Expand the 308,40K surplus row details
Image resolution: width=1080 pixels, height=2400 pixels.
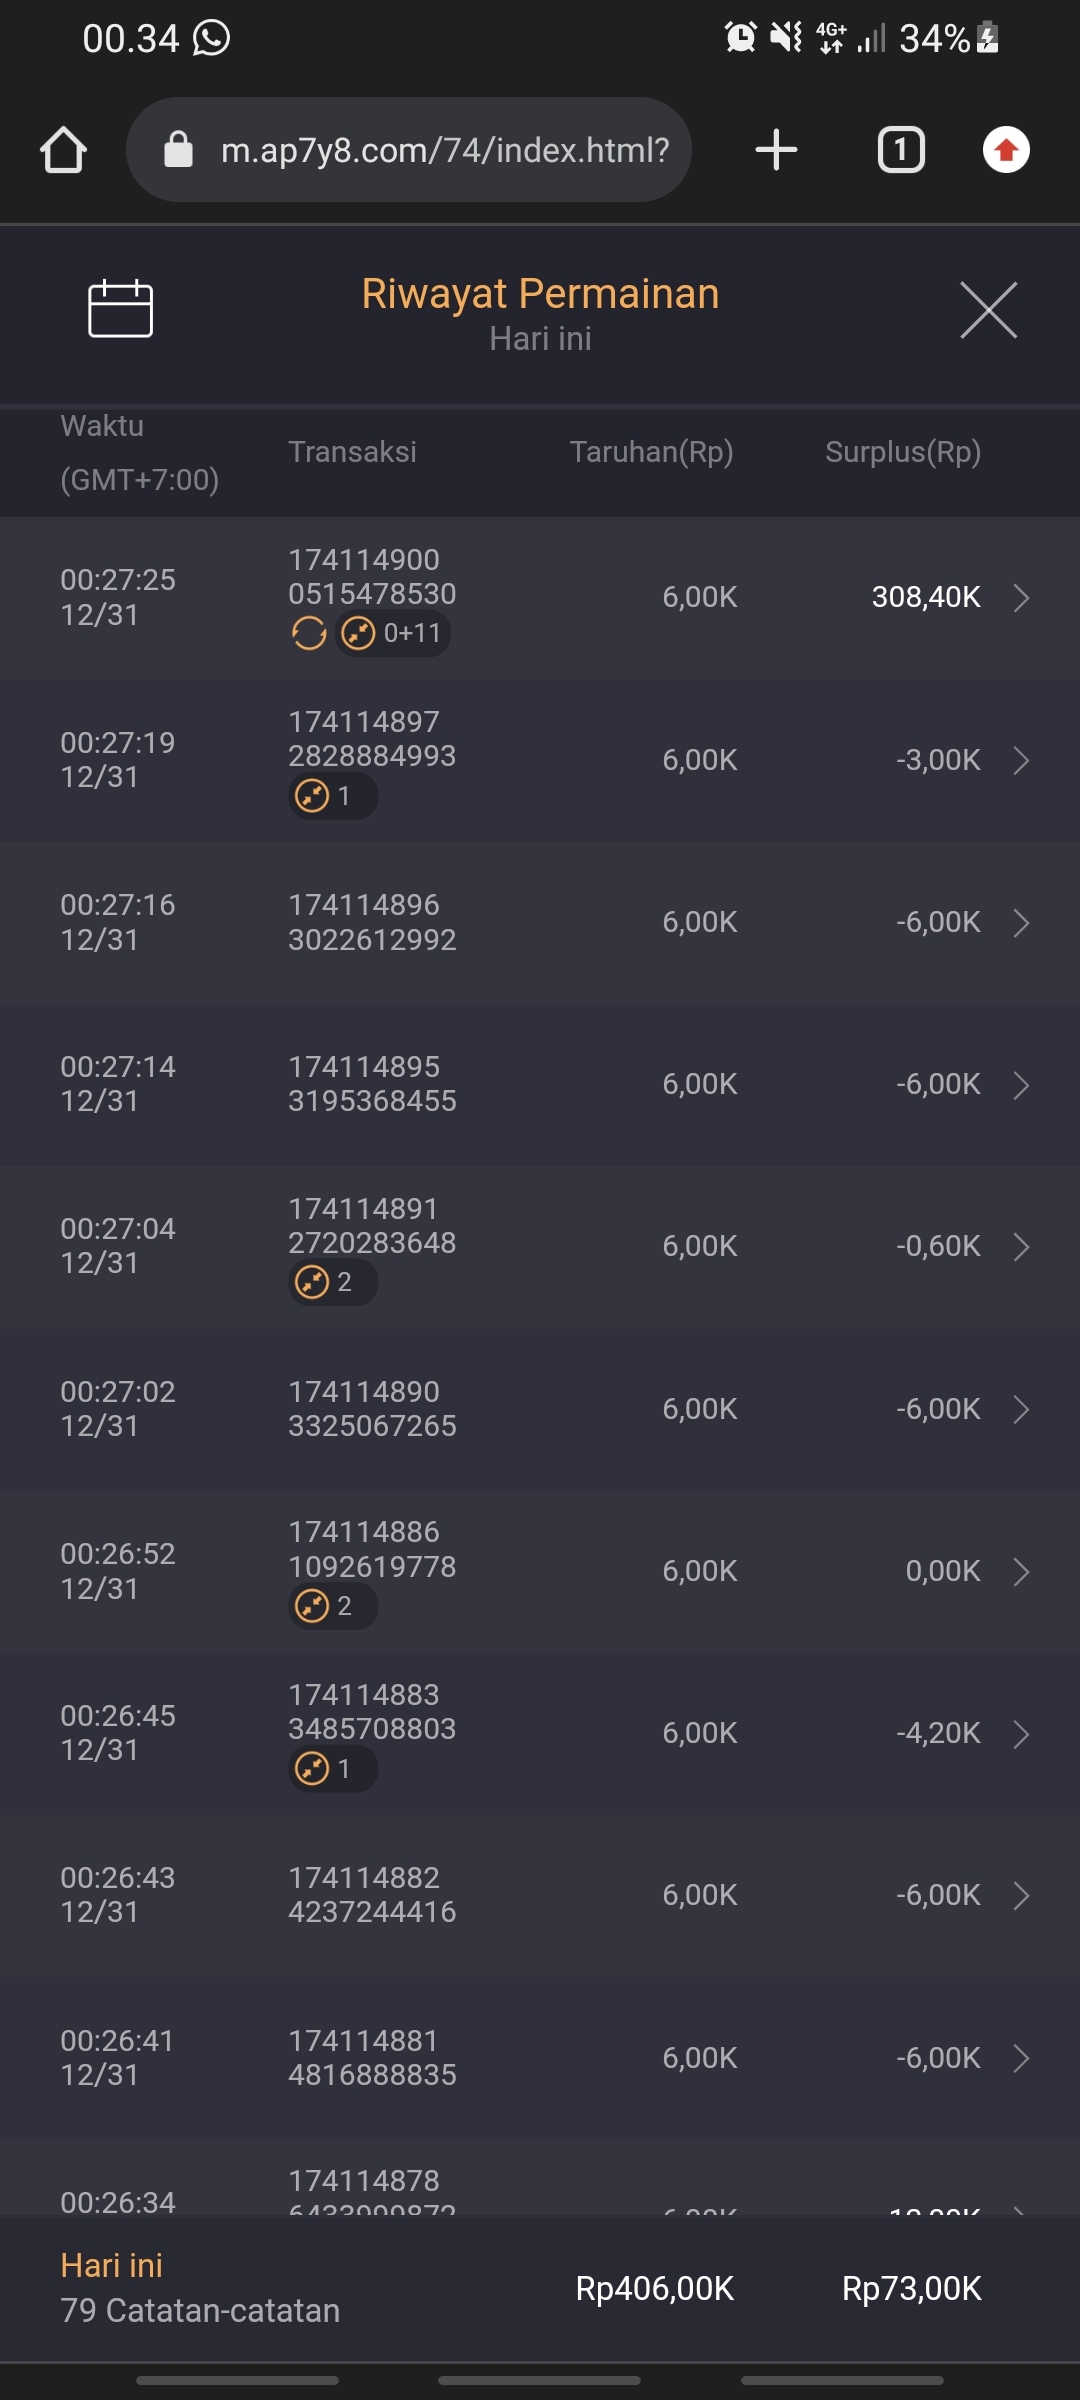click(1021, 598)
